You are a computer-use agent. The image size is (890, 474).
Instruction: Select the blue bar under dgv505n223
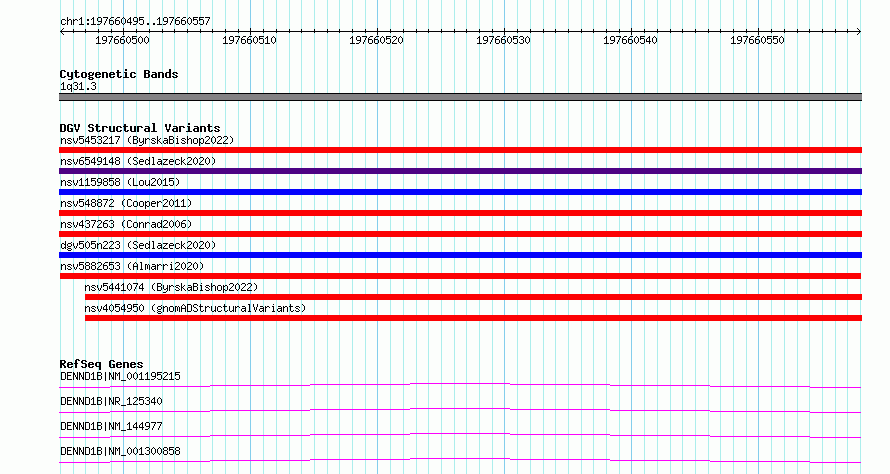tap(460, 255)
